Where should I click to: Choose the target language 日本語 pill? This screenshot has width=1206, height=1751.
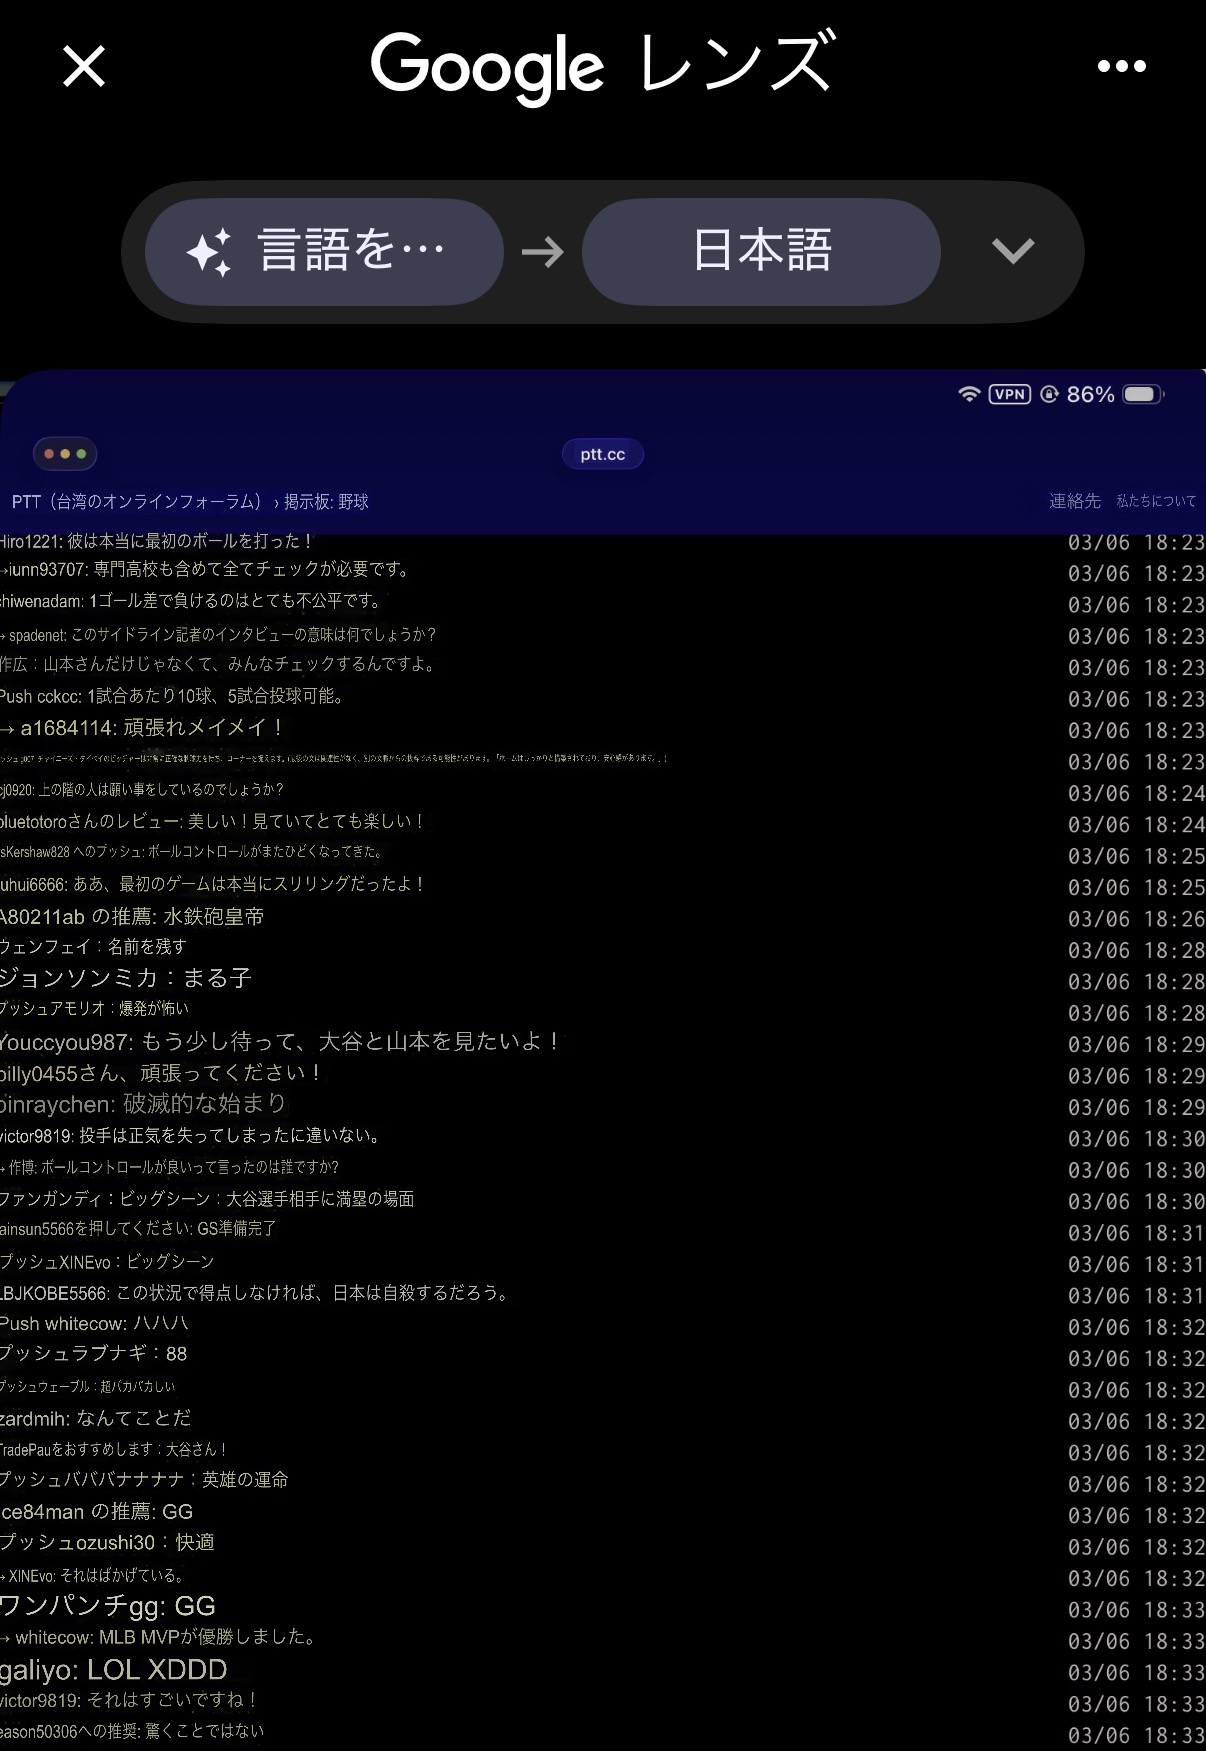[761, 251]
